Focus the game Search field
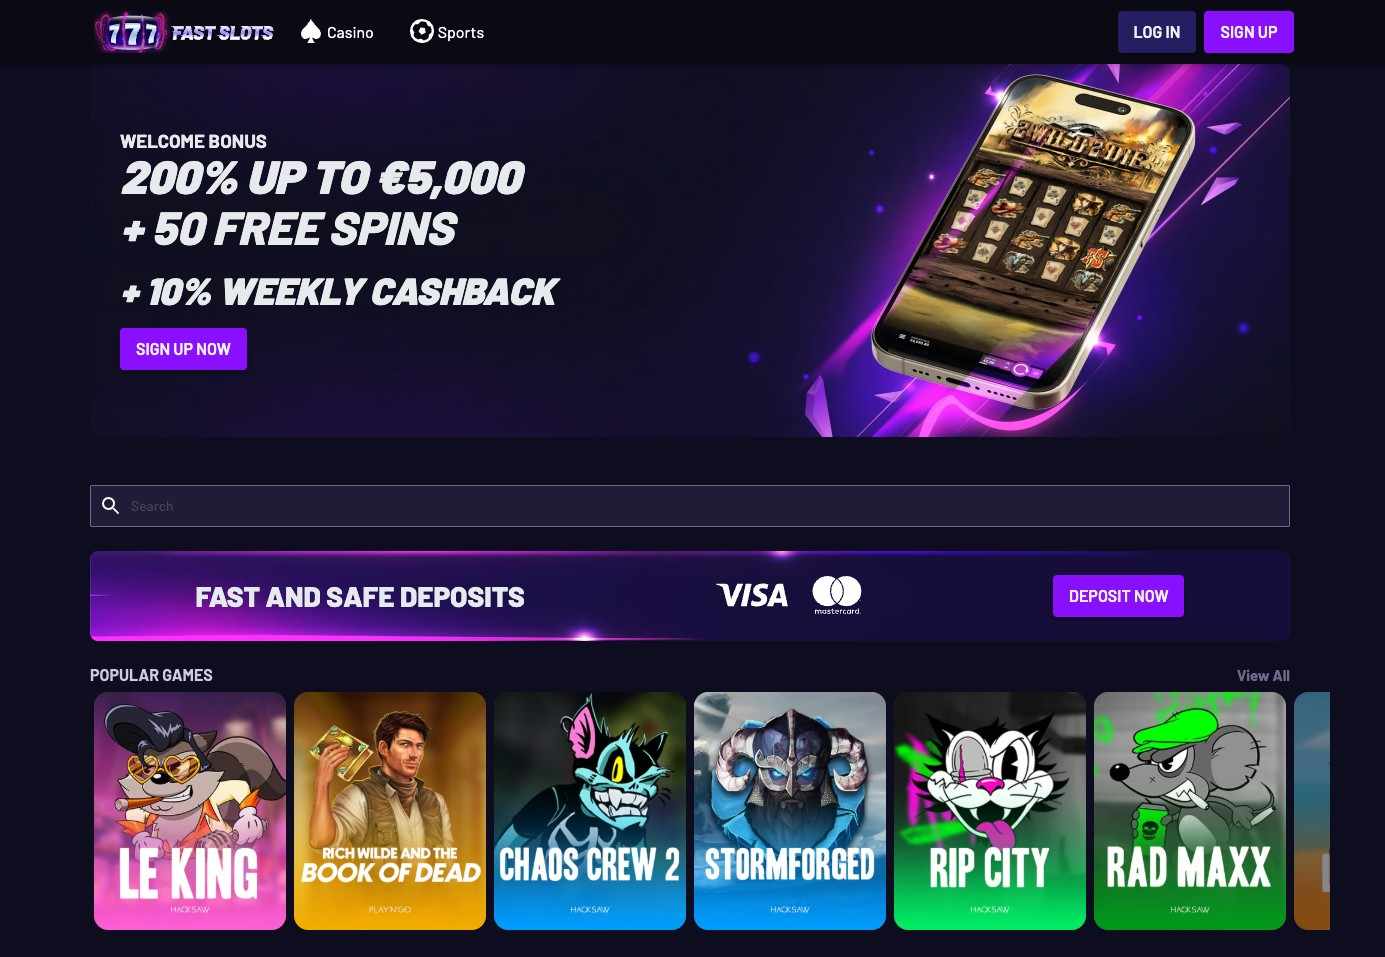 [690, 506]
